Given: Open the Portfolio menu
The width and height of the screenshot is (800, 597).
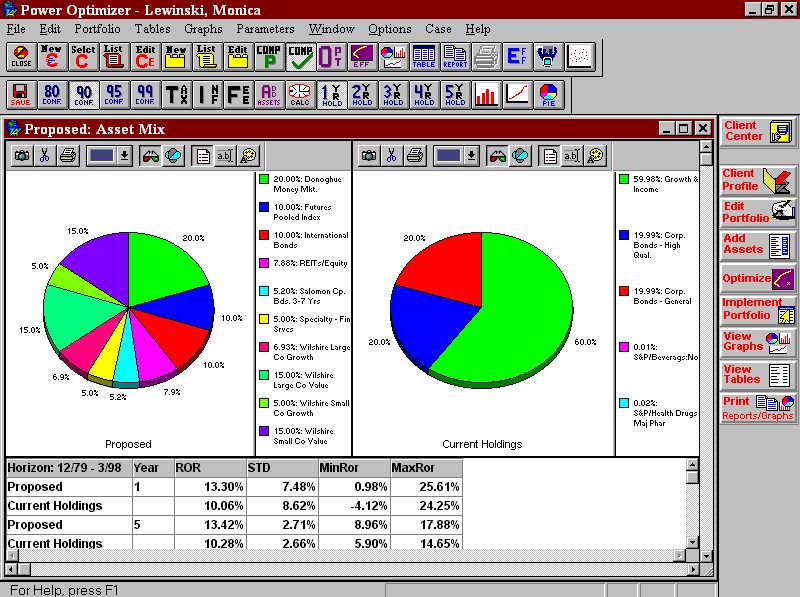Looking at the screenshot, I should (97, 29).
